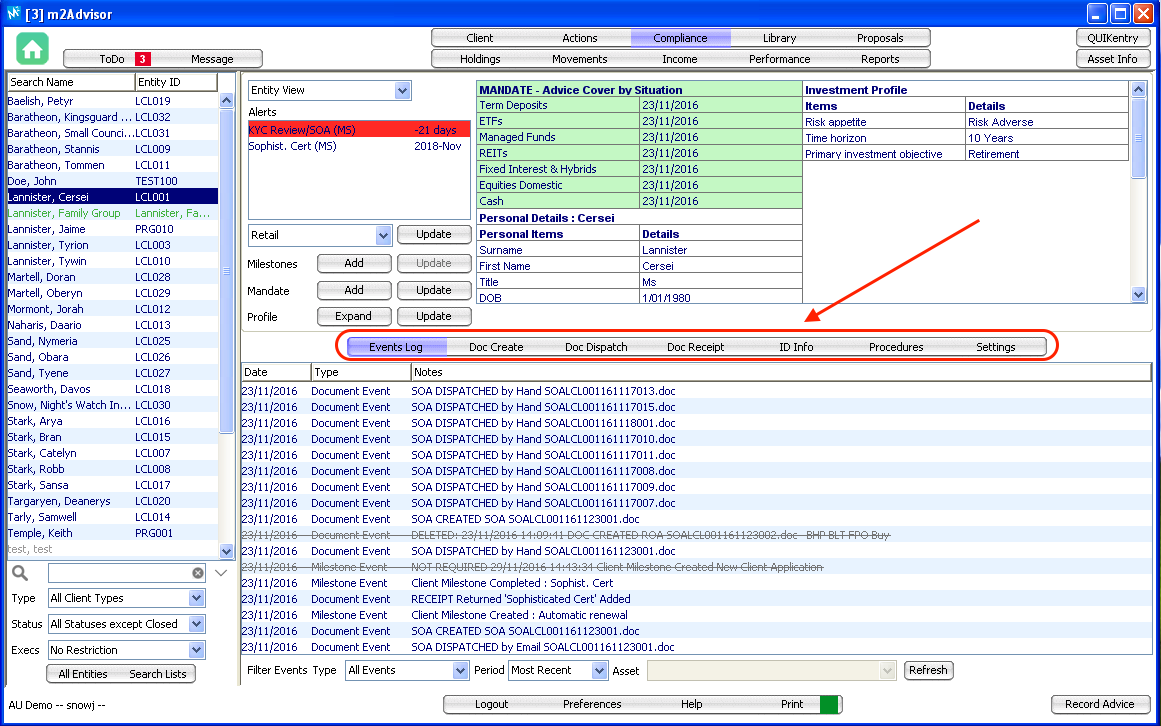Screen dimensions: 1161x726
Task: Select Lannister, Tyrion in client list
Action: 47,245
